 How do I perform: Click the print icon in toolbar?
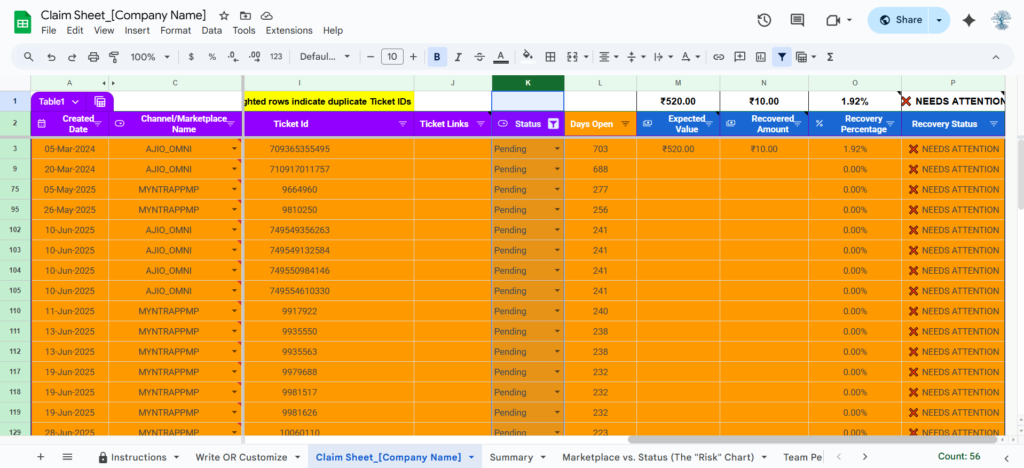[x=93, y=57]
